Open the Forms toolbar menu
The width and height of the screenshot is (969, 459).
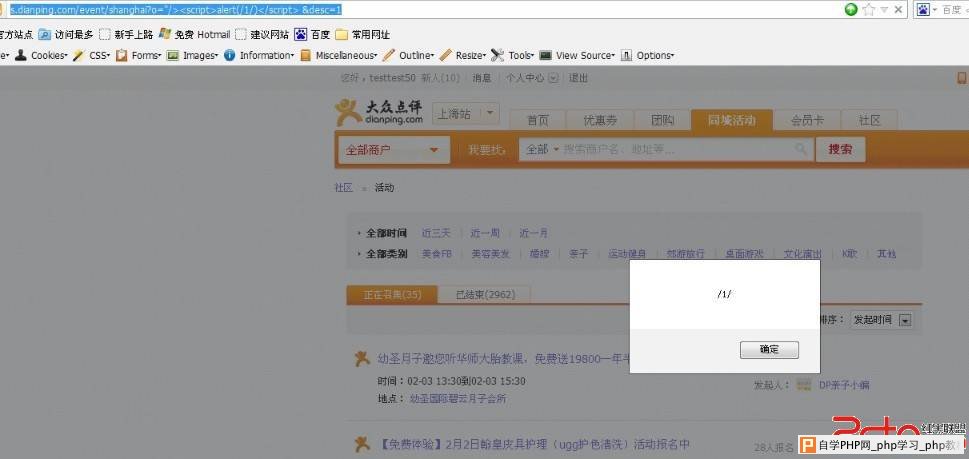[138, 55]
